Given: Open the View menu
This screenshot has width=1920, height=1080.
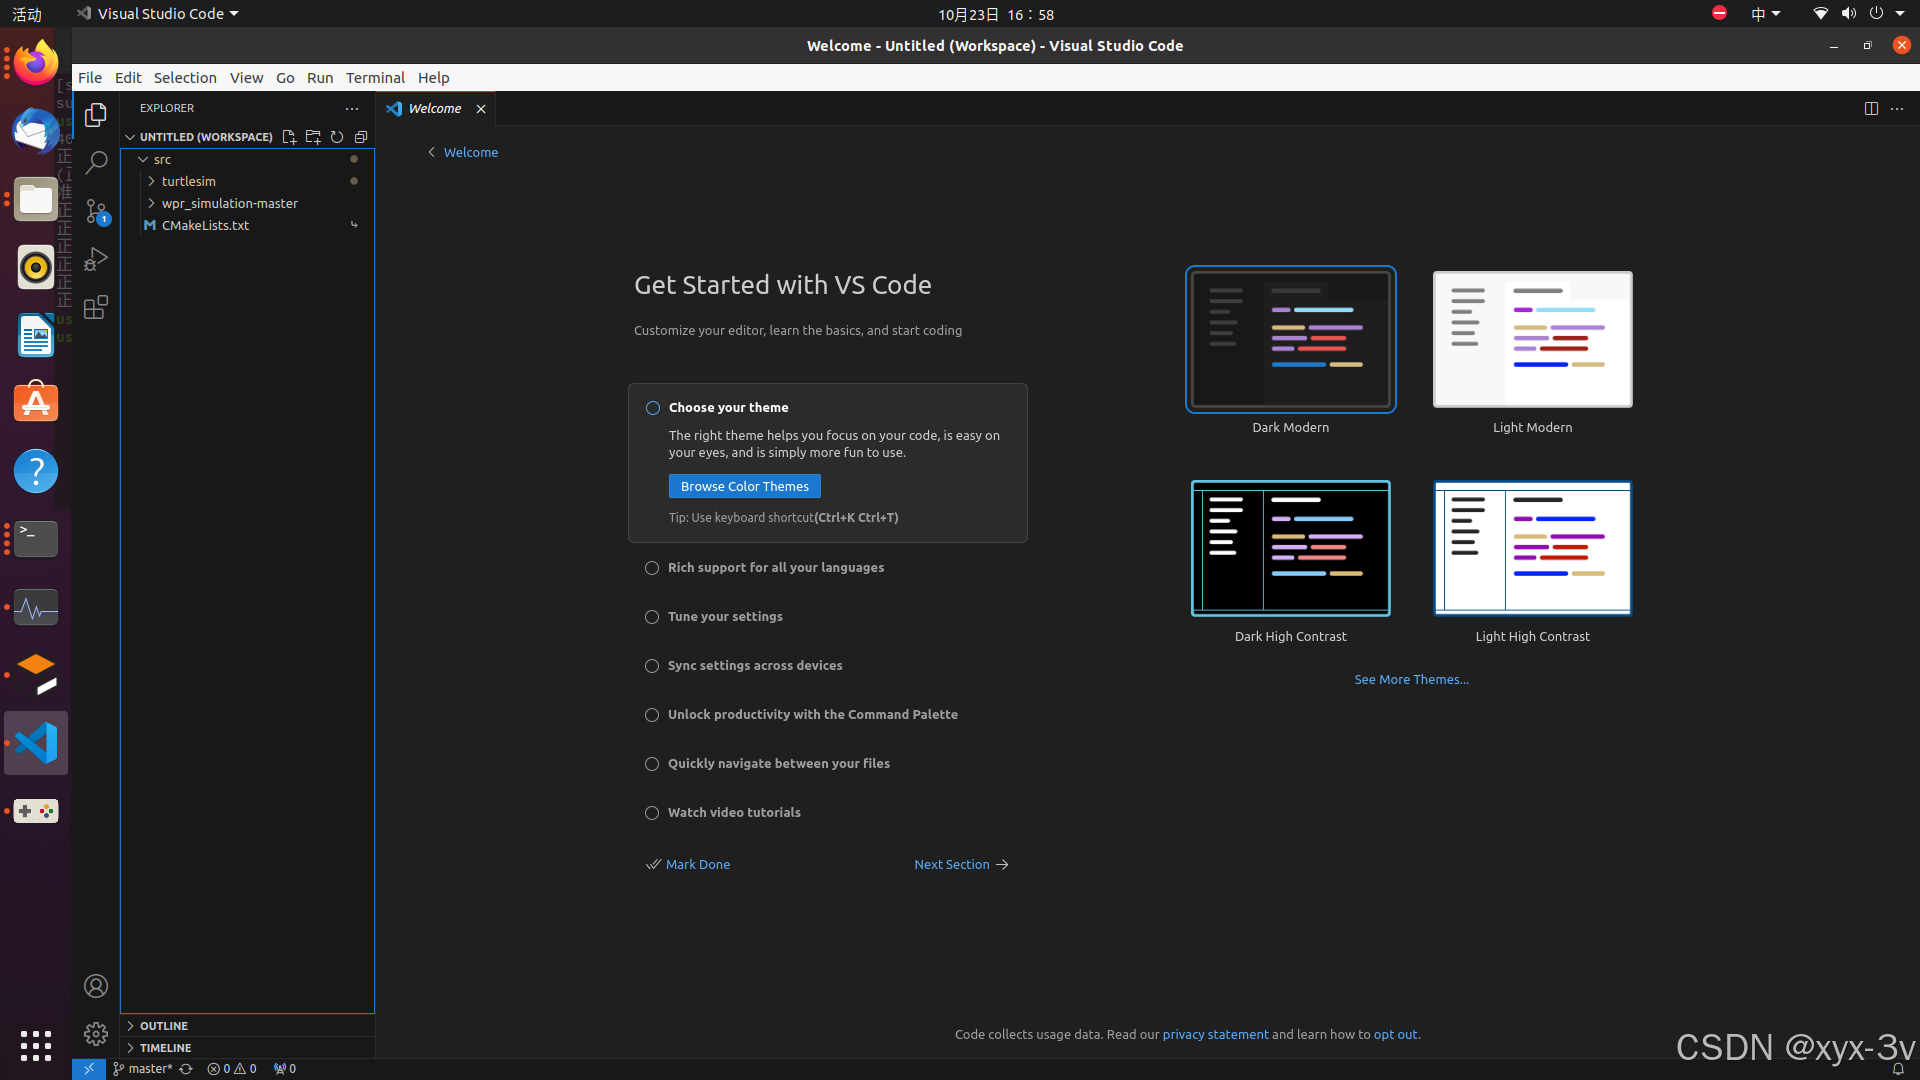Looking at the screenshot, I should click(246, 77).
